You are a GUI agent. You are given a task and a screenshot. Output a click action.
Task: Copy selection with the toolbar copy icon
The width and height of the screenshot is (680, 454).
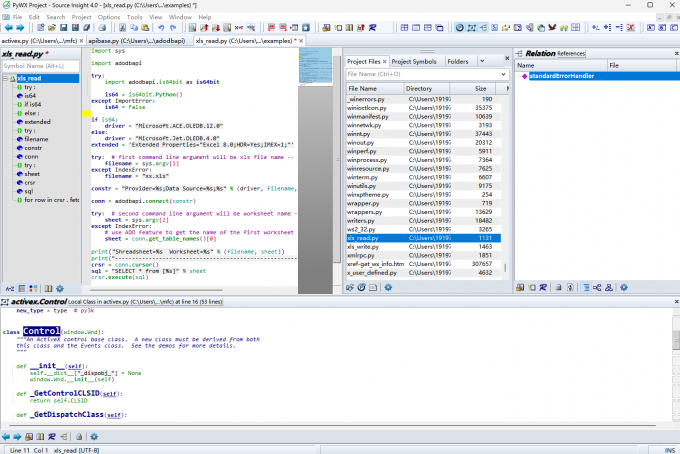(x=134, y=28)
